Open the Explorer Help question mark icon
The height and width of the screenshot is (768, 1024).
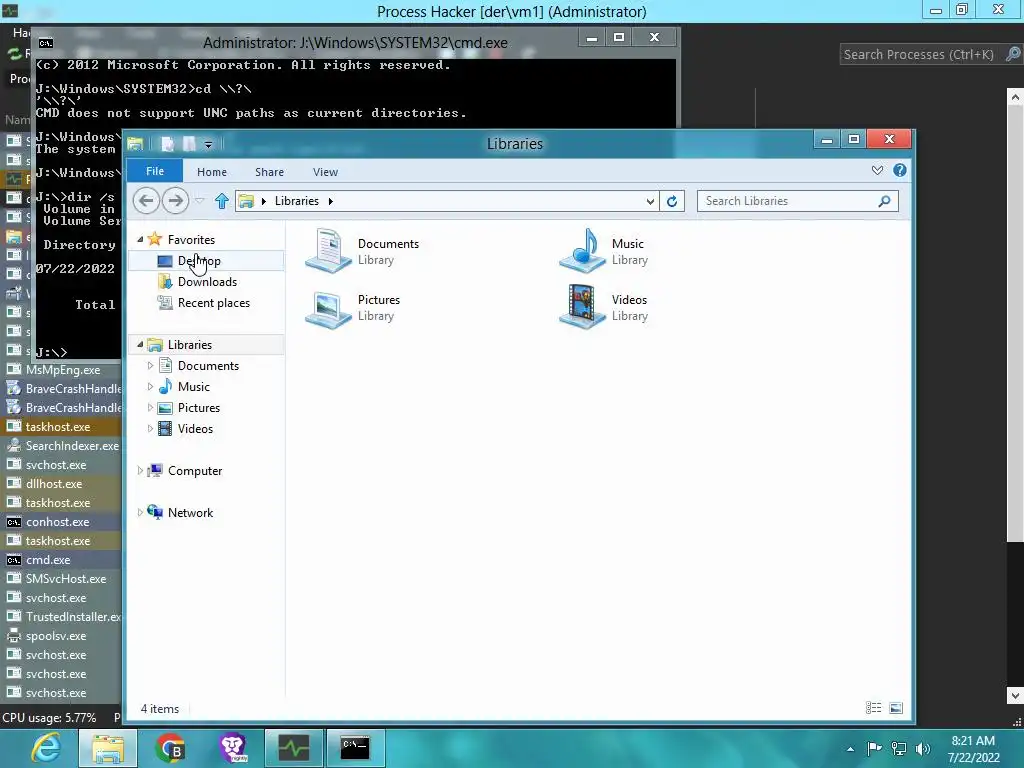(x=900, y=170)
